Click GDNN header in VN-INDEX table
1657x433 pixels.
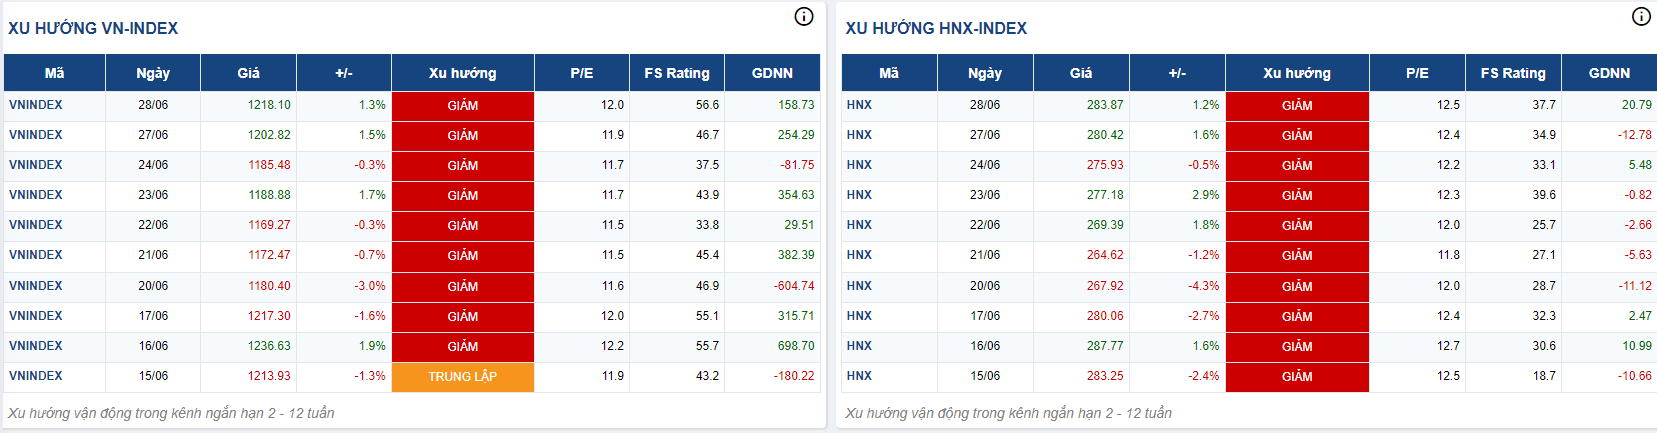click(772, 73)
